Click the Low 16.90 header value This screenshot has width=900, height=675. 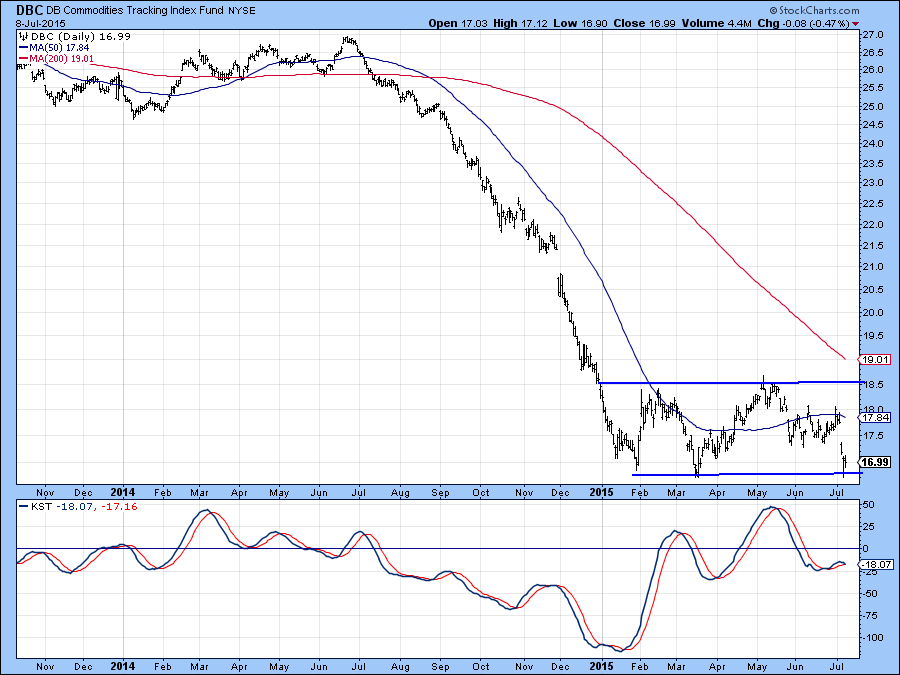pos(580,24)
